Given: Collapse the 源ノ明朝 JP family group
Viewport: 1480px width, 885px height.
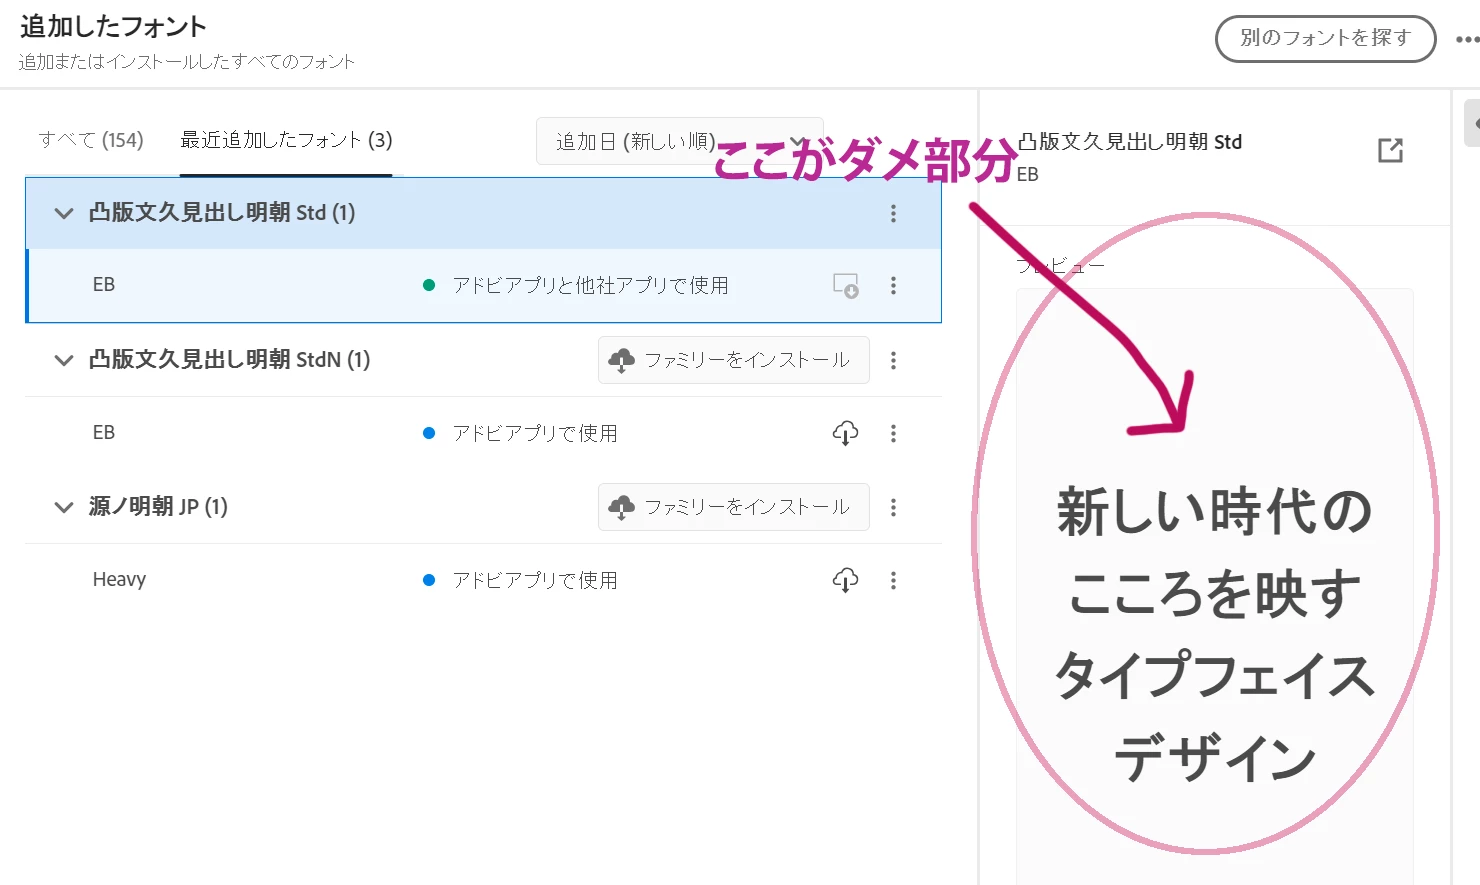Looking at the screenshot, I should point(64,507).
